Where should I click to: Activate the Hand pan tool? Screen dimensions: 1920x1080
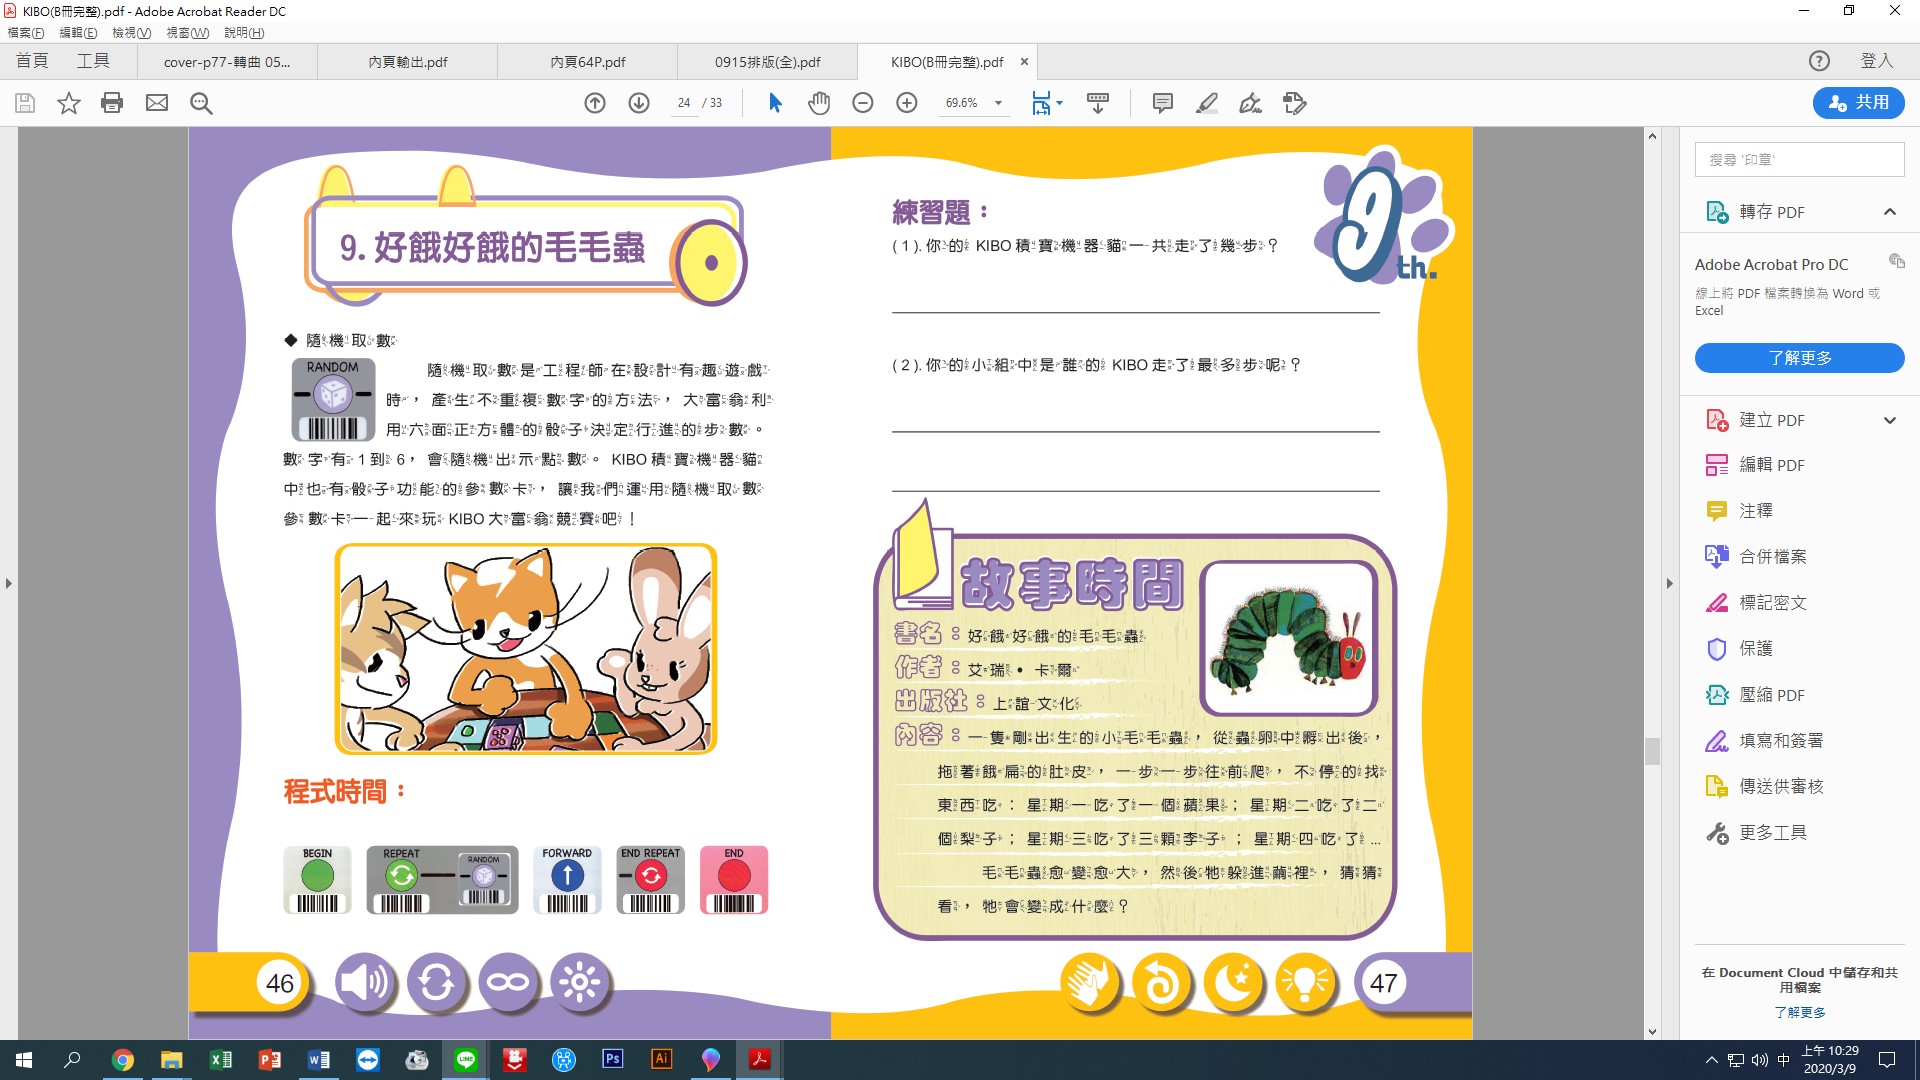819,103
